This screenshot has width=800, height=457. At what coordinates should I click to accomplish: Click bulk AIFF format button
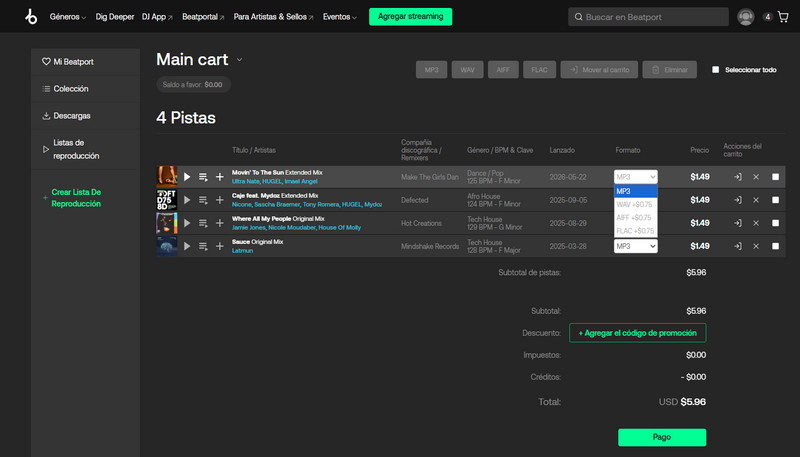click(503, 70)
